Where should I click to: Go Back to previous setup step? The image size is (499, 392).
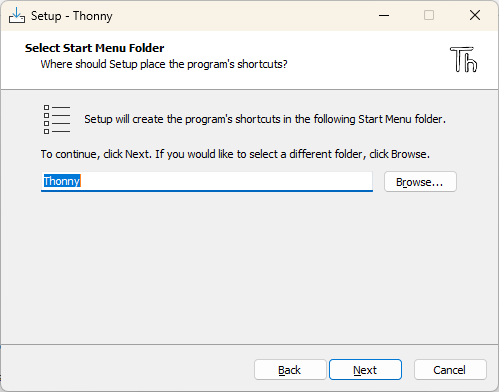(290, 370)
